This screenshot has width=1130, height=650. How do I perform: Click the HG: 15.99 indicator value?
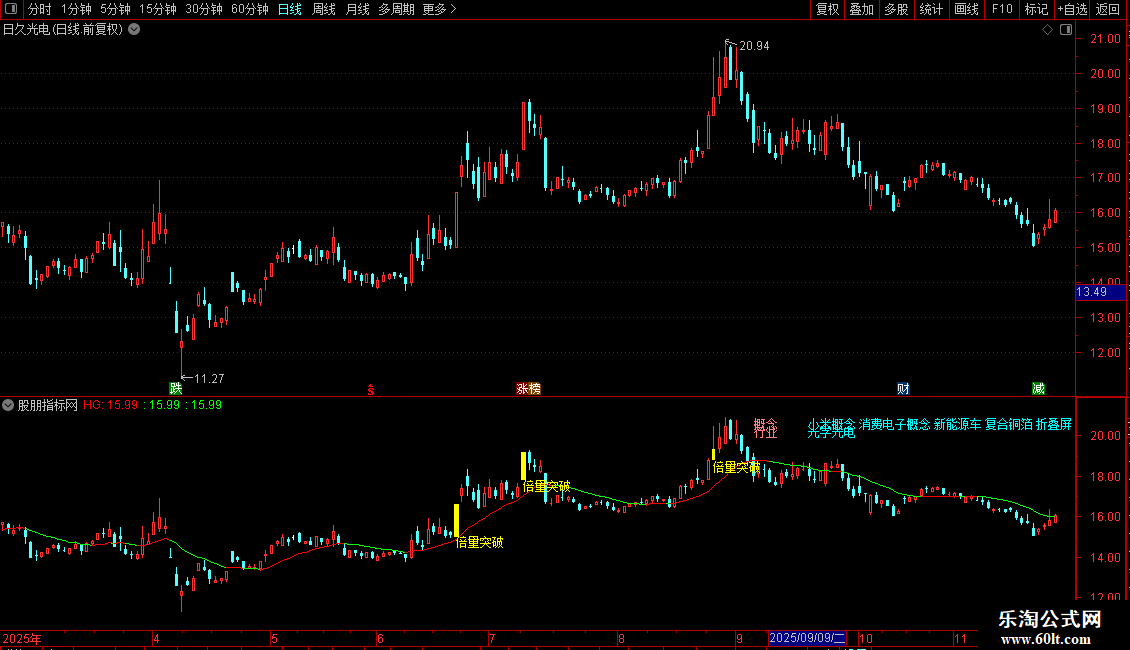click(110, 405)
